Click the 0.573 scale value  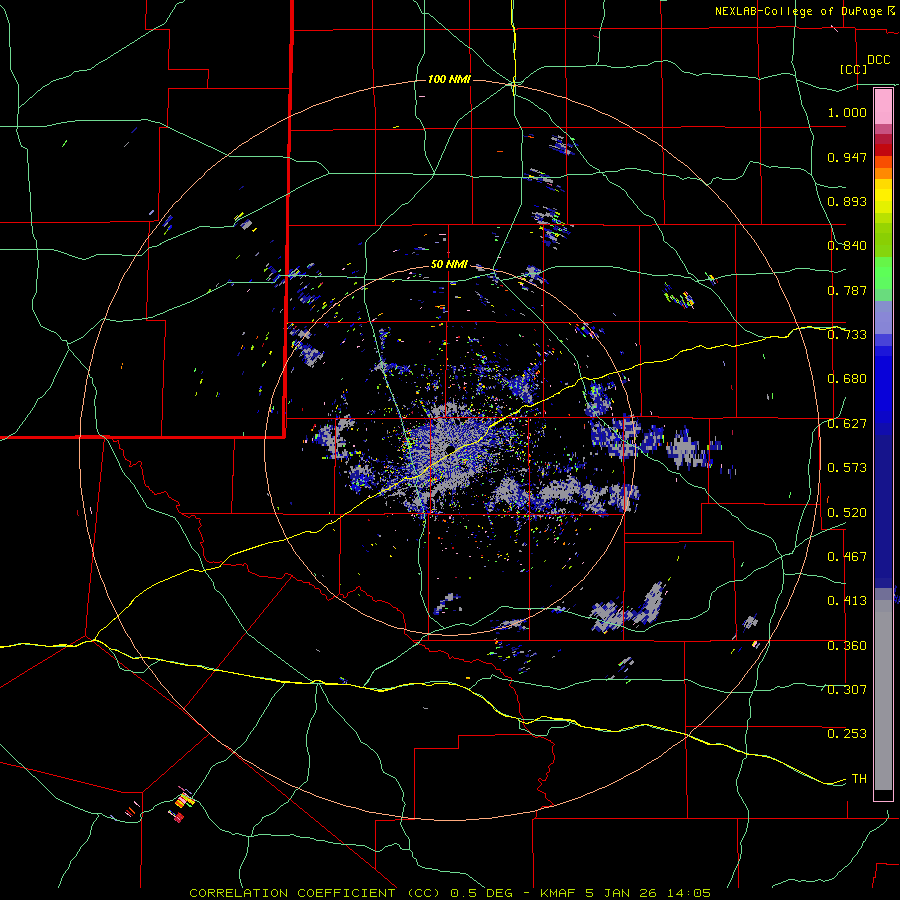pyautogui.click(x=847, y=468)
